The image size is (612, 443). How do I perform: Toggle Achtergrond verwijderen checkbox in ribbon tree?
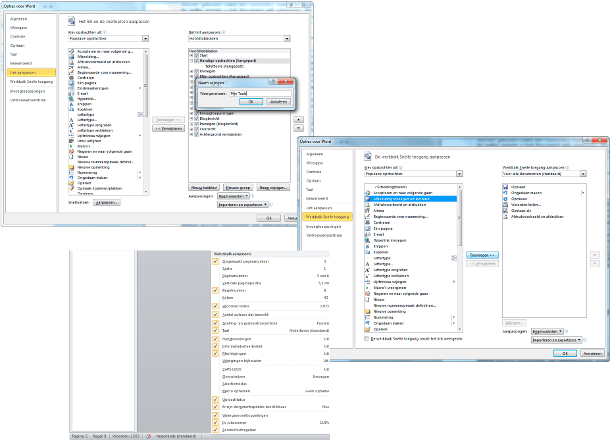[197, 135]
